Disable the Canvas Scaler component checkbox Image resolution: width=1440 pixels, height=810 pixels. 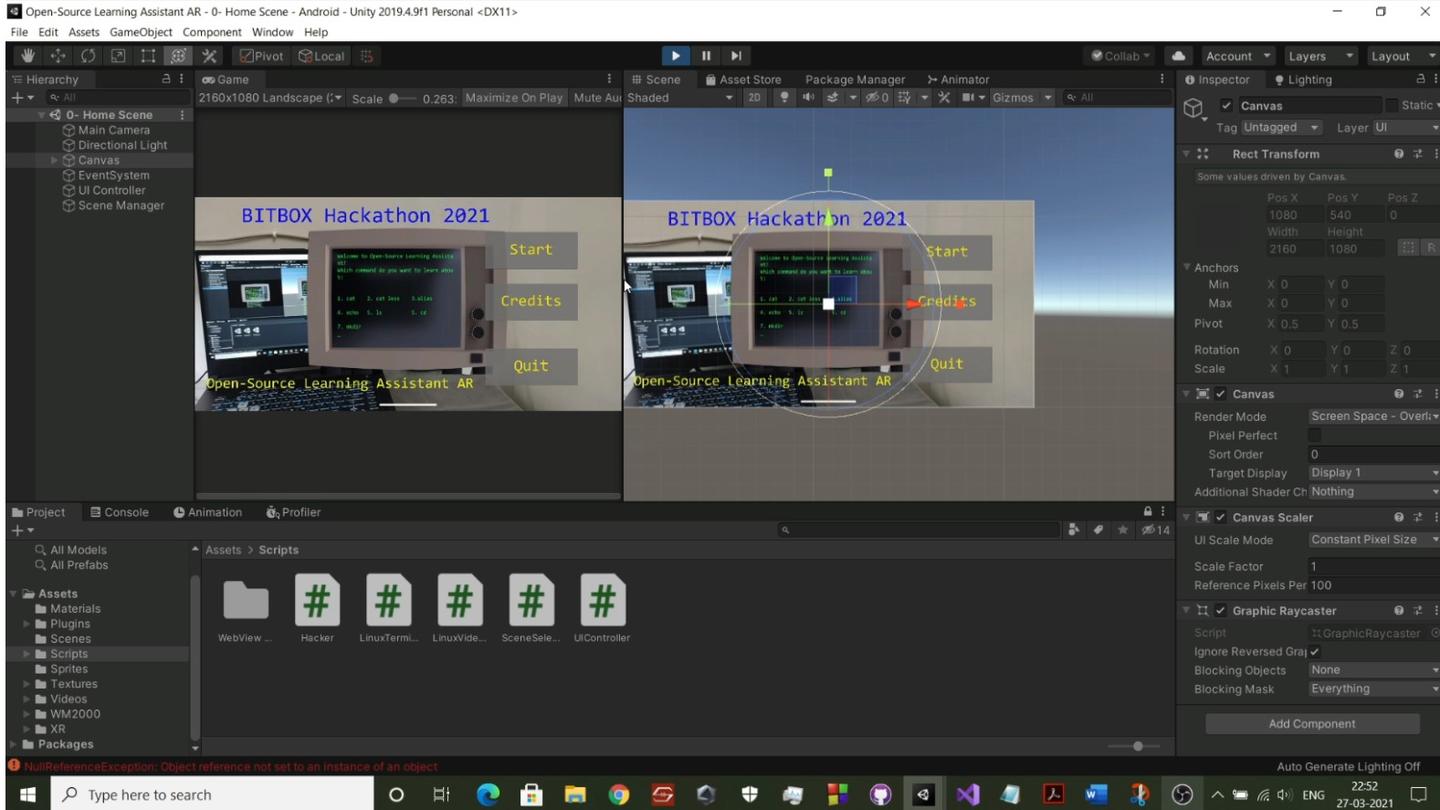click(x=1221, y=517)
